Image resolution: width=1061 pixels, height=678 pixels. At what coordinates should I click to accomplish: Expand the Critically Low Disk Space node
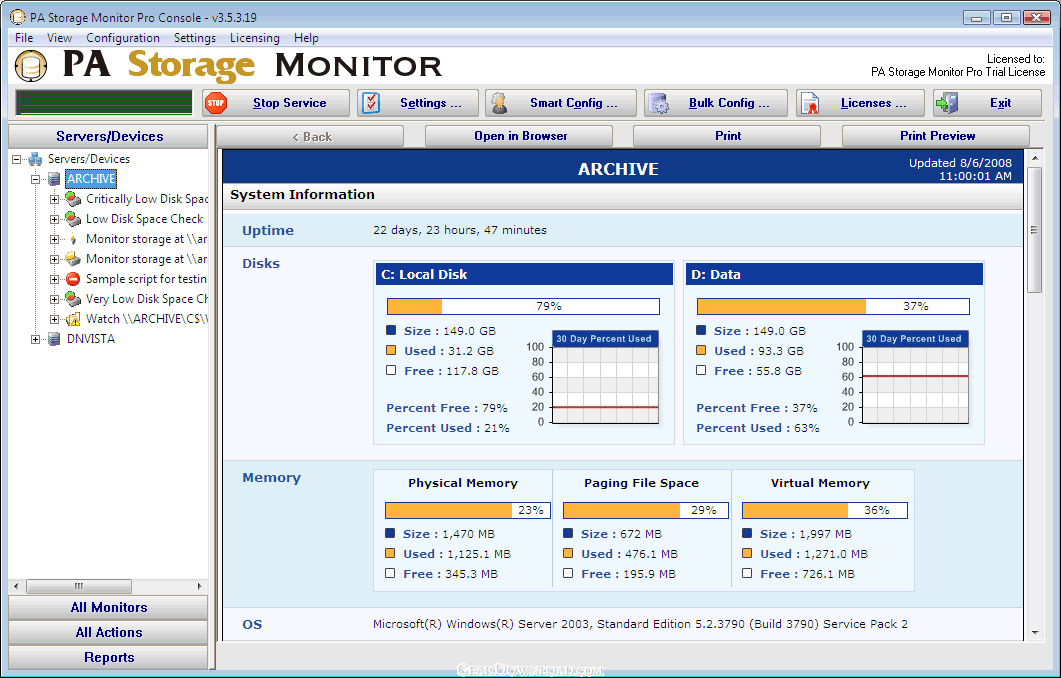[x=54, y=199]
